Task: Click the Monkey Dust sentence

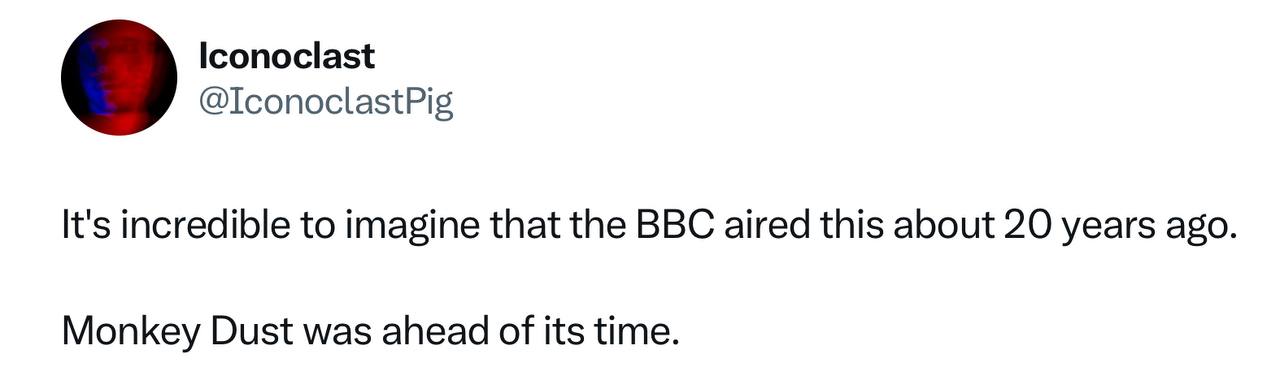Action: (x=371, y=328)
